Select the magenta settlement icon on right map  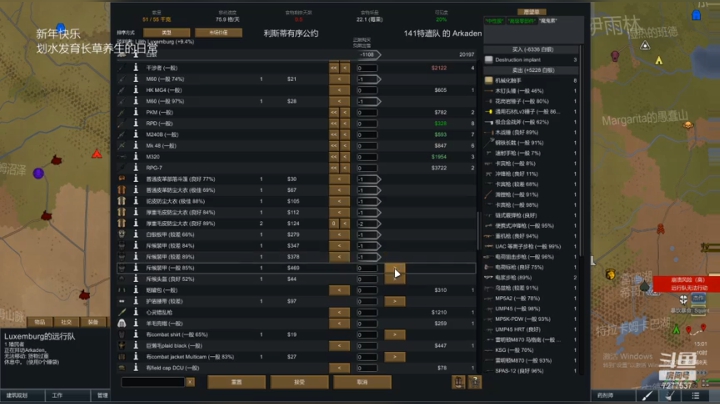pos(615,56)
